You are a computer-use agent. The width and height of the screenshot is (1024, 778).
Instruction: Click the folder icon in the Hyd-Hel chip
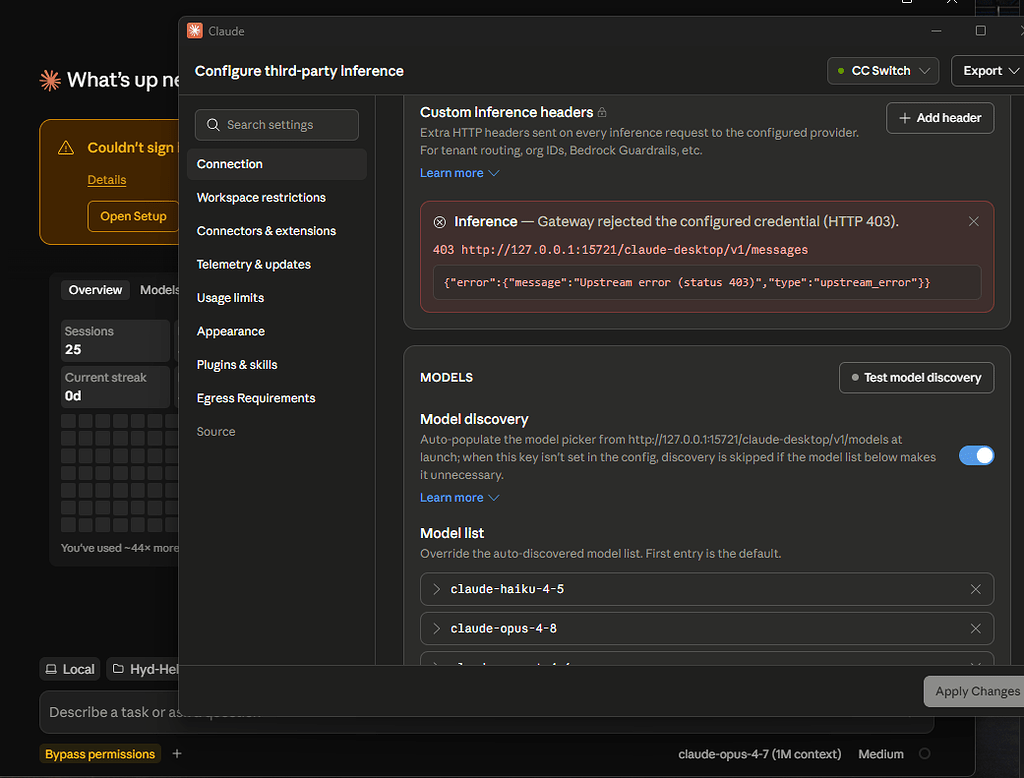click(x=118, y=668)
